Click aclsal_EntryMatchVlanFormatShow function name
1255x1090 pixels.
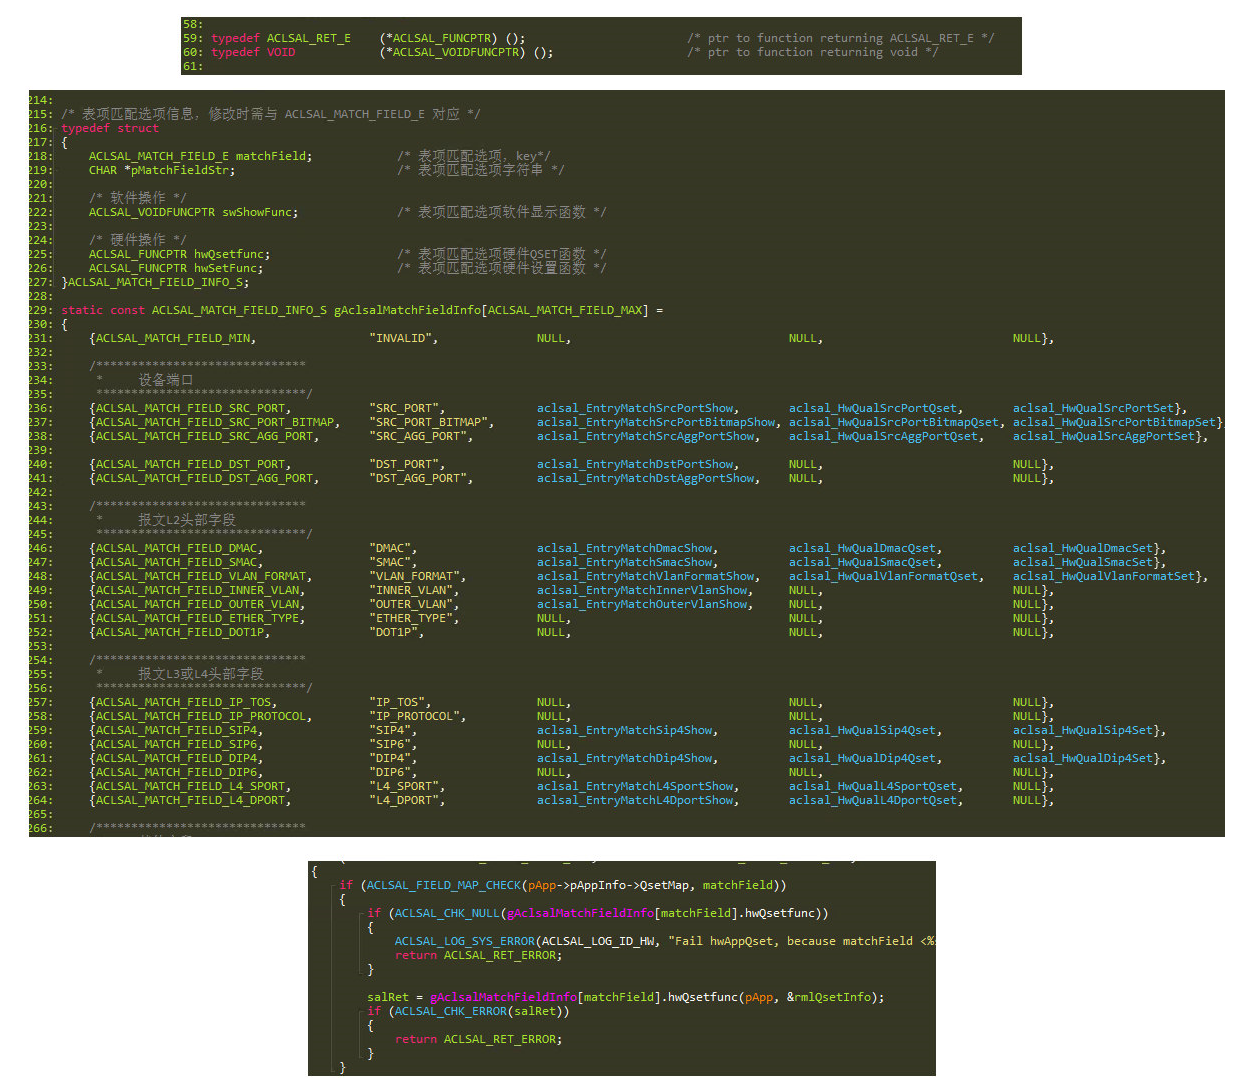tap(646, 576)
